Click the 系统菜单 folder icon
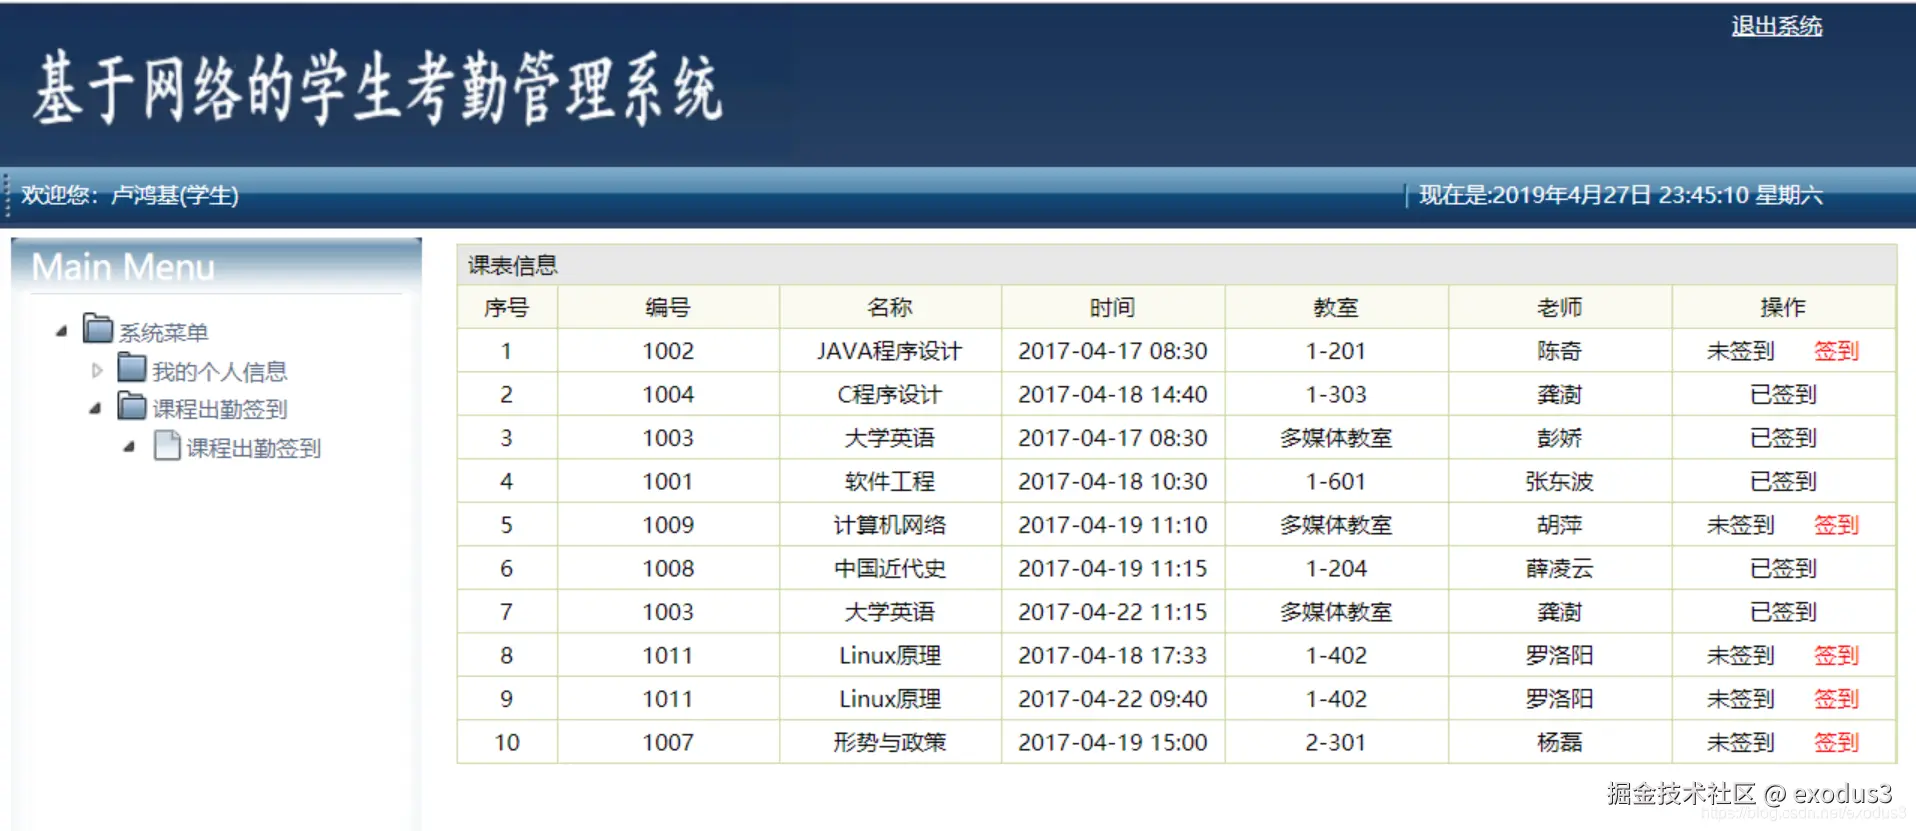Image resolution: width=1916 pixels, height=831 pixels. (x=98, y=328)
